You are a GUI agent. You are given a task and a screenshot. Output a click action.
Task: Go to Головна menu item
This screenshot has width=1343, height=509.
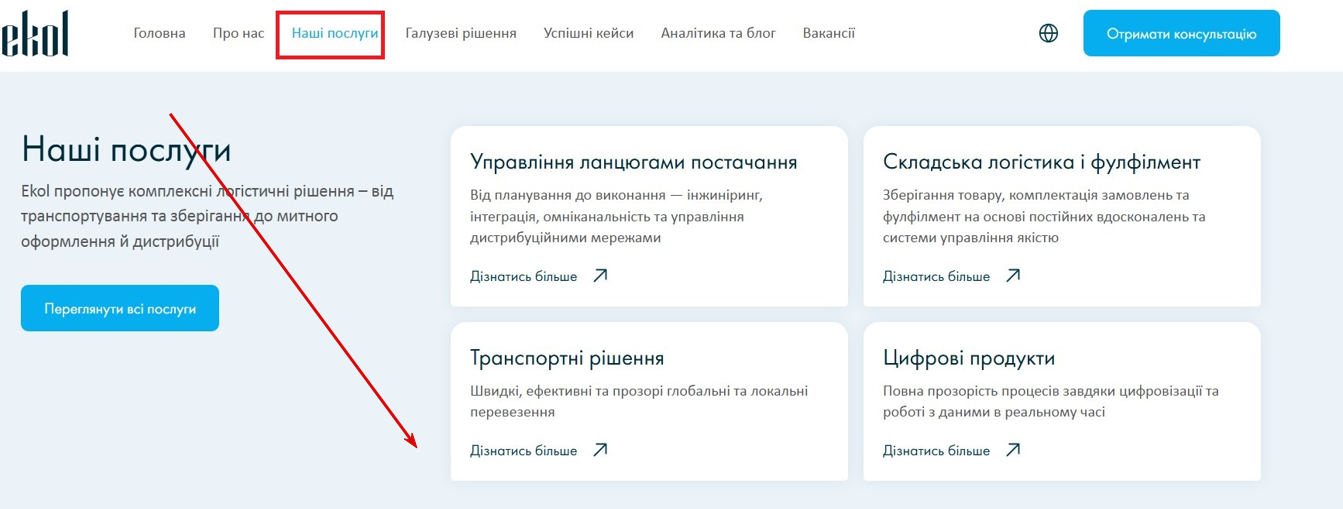pos(159,33)
